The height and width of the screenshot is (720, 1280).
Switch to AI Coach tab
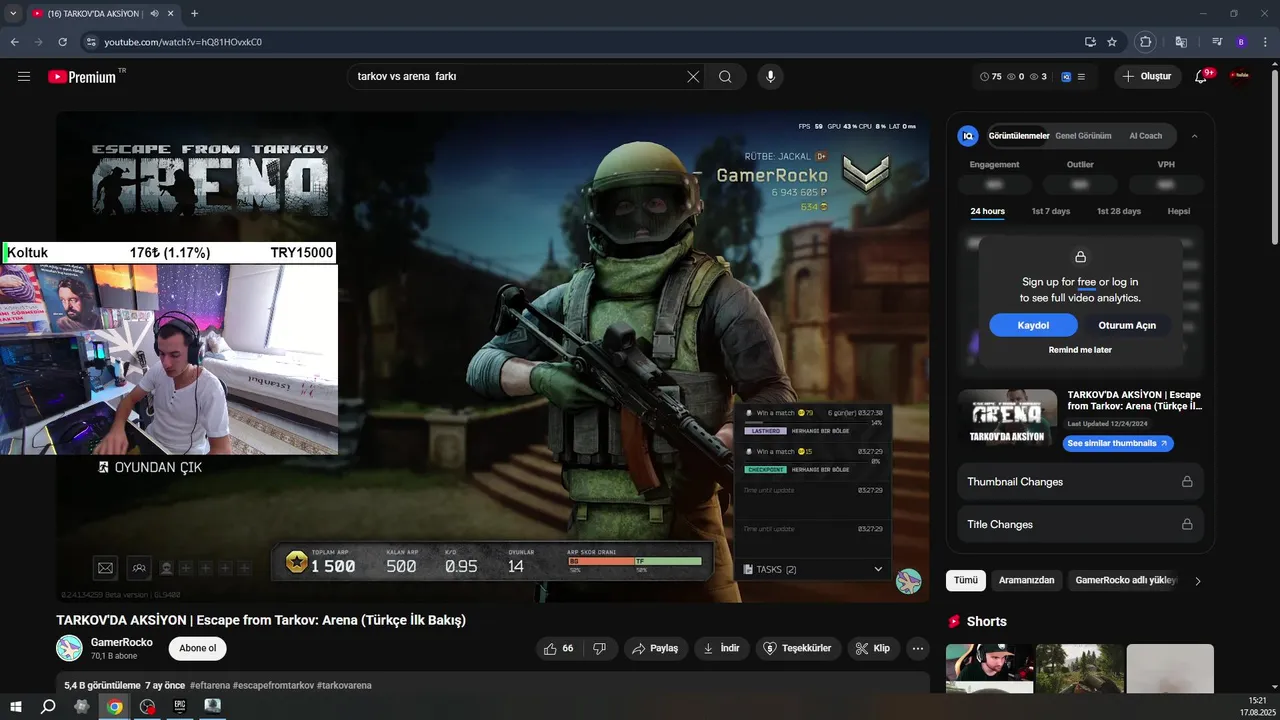pyautogui.click(x=1146, y=136)
